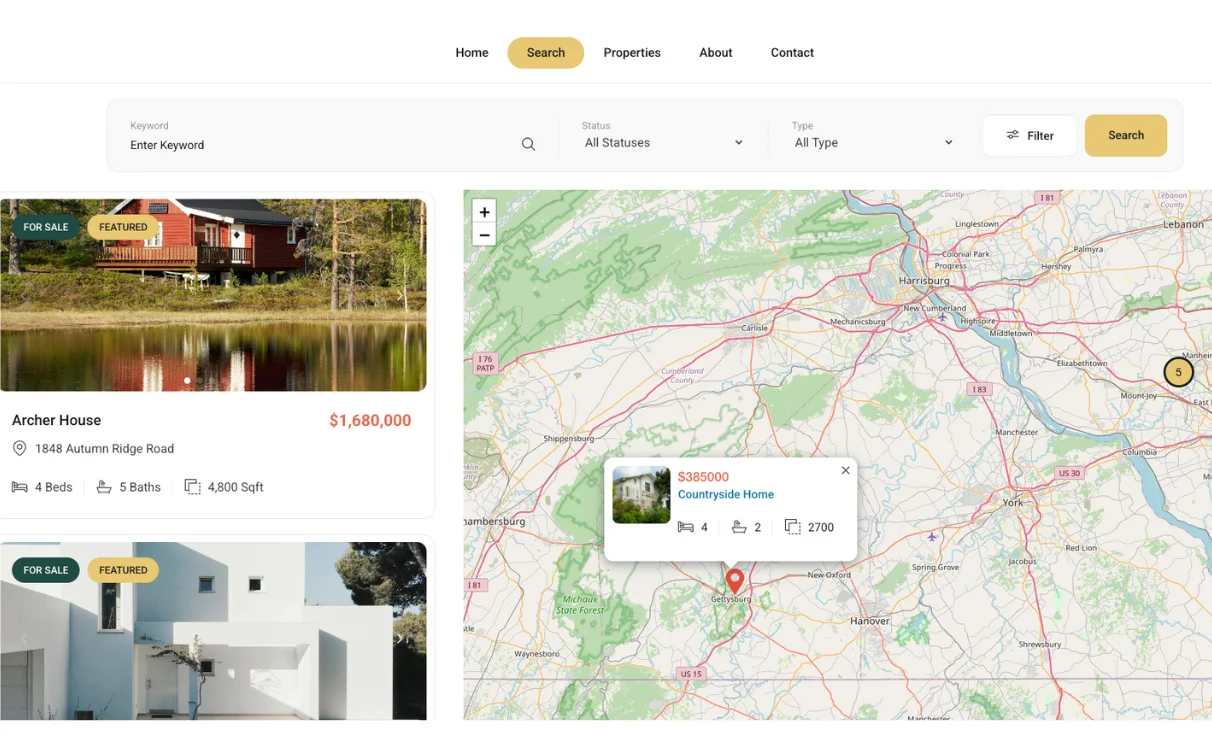Open the Countryside Home link in popup
Viewport: 1212px width, 742px height.
[725, 494]
